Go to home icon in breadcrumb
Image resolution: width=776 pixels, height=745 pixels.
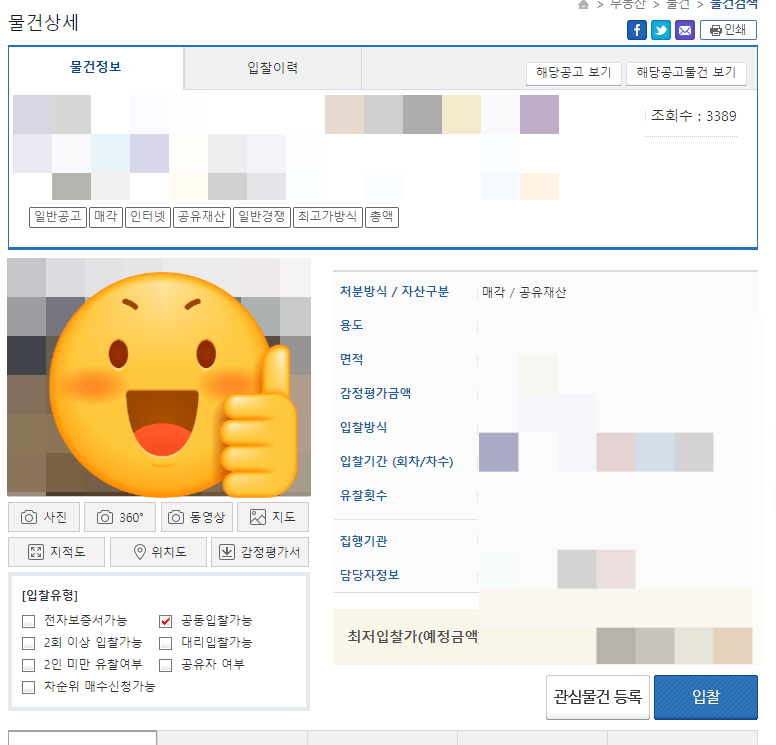click(583, 5)
